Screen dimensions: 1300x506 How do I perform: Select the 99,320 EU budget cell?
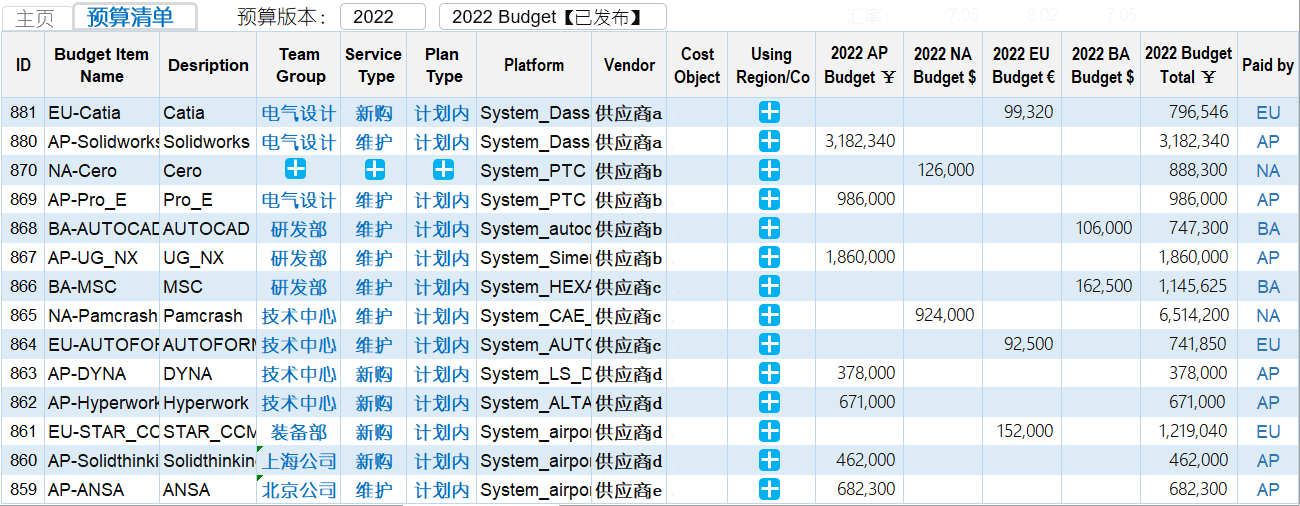coord(1022,113)
